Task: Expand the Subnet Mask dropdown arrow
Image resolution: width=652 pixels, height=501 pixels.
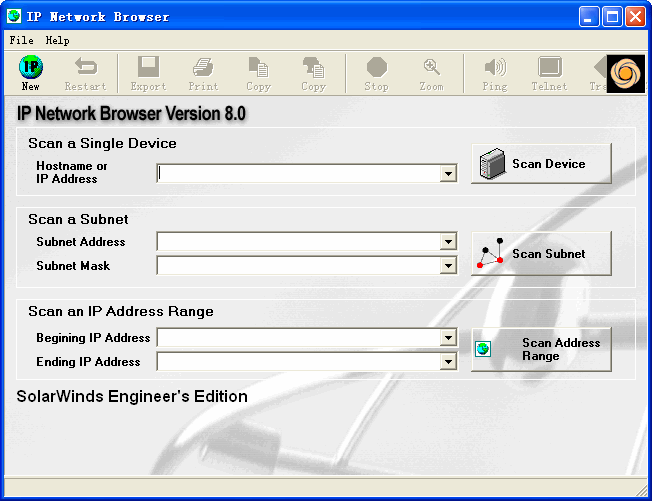Action: click(448, 266)
